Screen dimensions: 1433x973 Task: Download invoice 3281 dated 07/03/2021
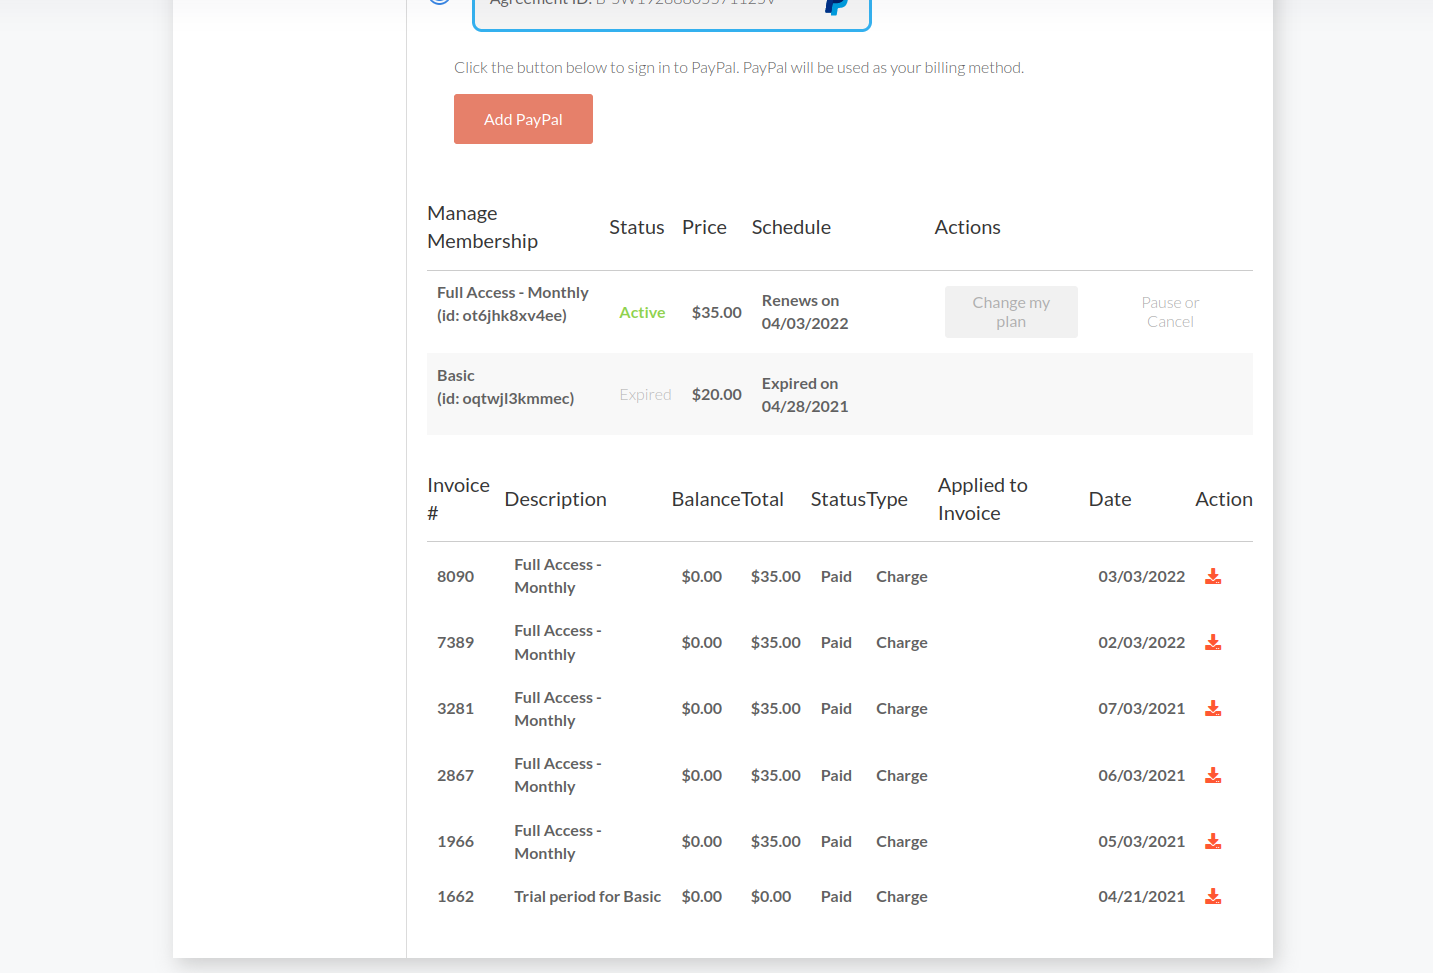coord(1213,709)
